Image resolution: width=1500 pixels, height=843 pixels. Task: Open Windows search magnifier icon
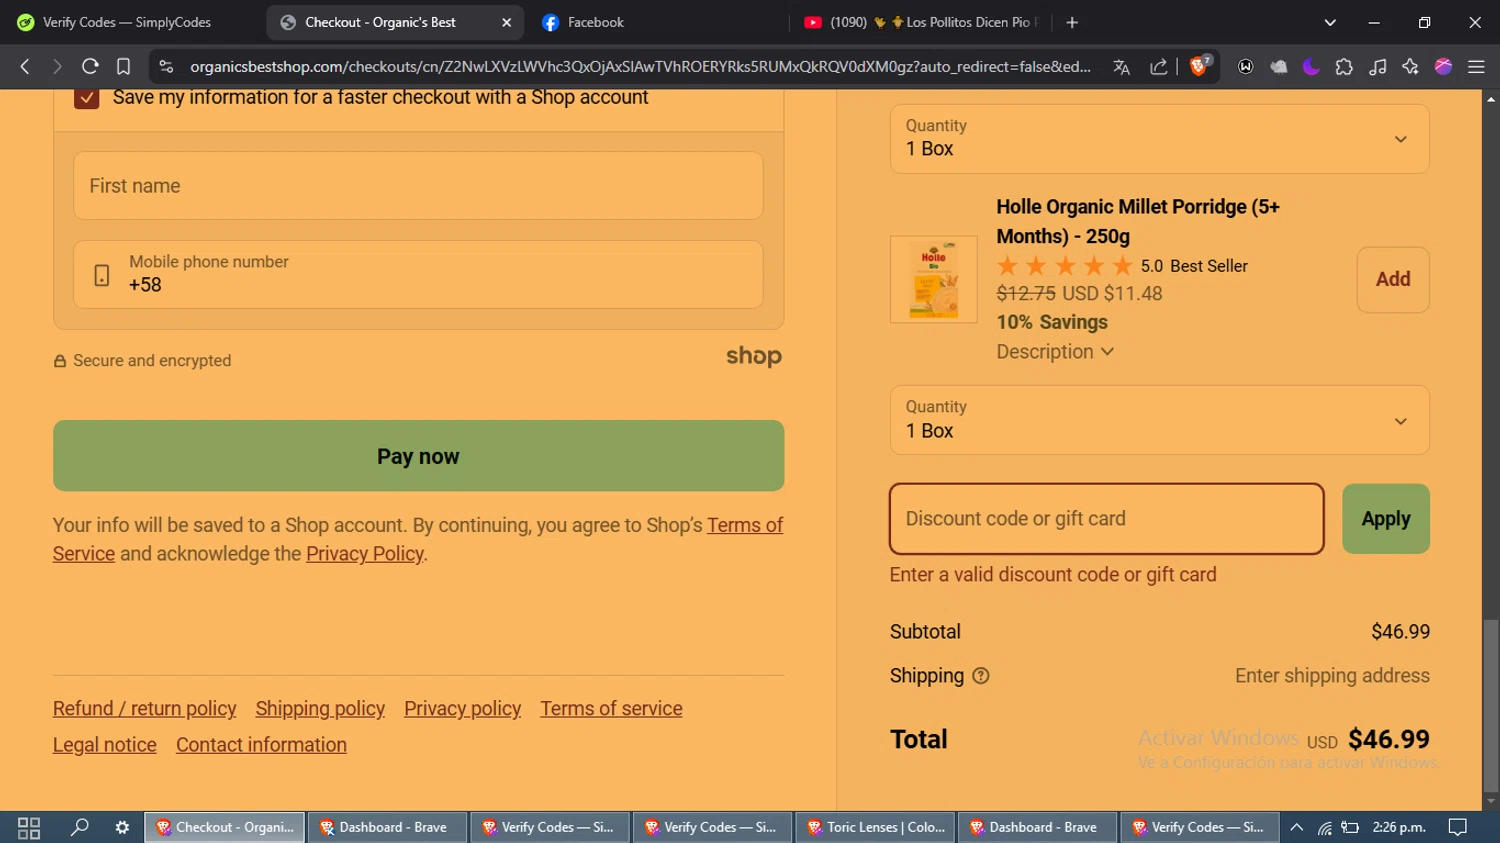click(79, 827)
